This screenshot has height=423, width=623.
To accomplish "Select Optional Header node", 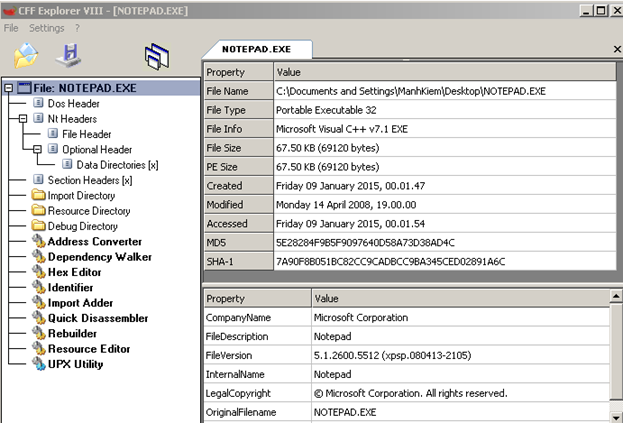I will click(97, 150).
